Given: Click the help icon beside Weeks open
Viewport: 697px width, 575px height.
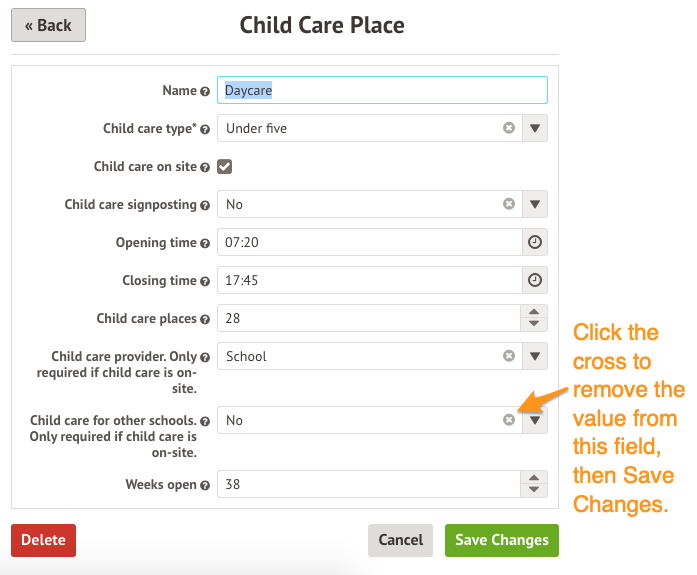Looking at the screenshot, I should [205, 485].
